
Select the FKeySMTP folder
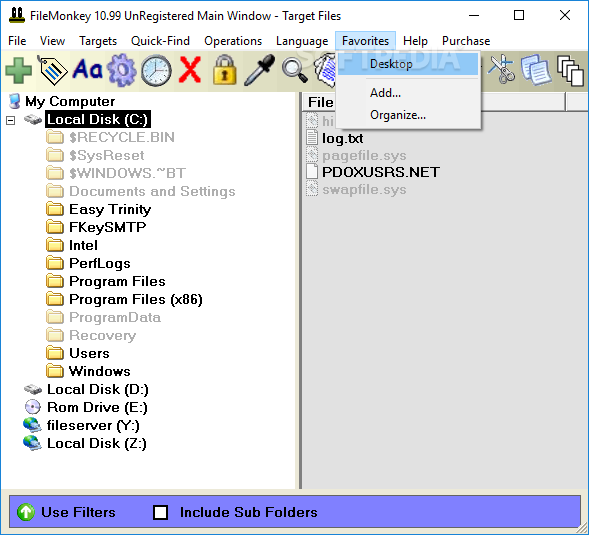pos(108,227)
